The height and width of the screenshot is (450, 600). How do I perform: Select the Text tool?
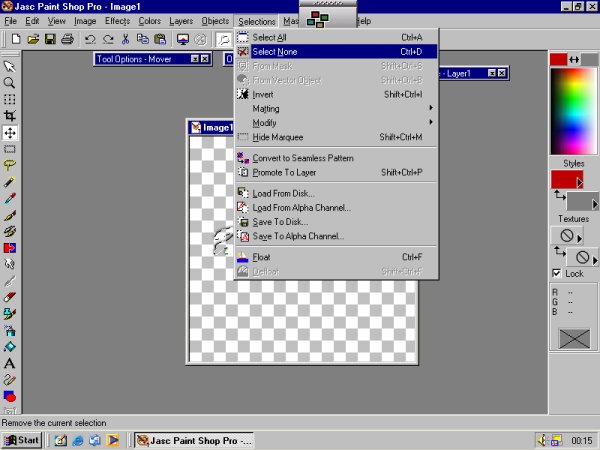pos(10,363)
